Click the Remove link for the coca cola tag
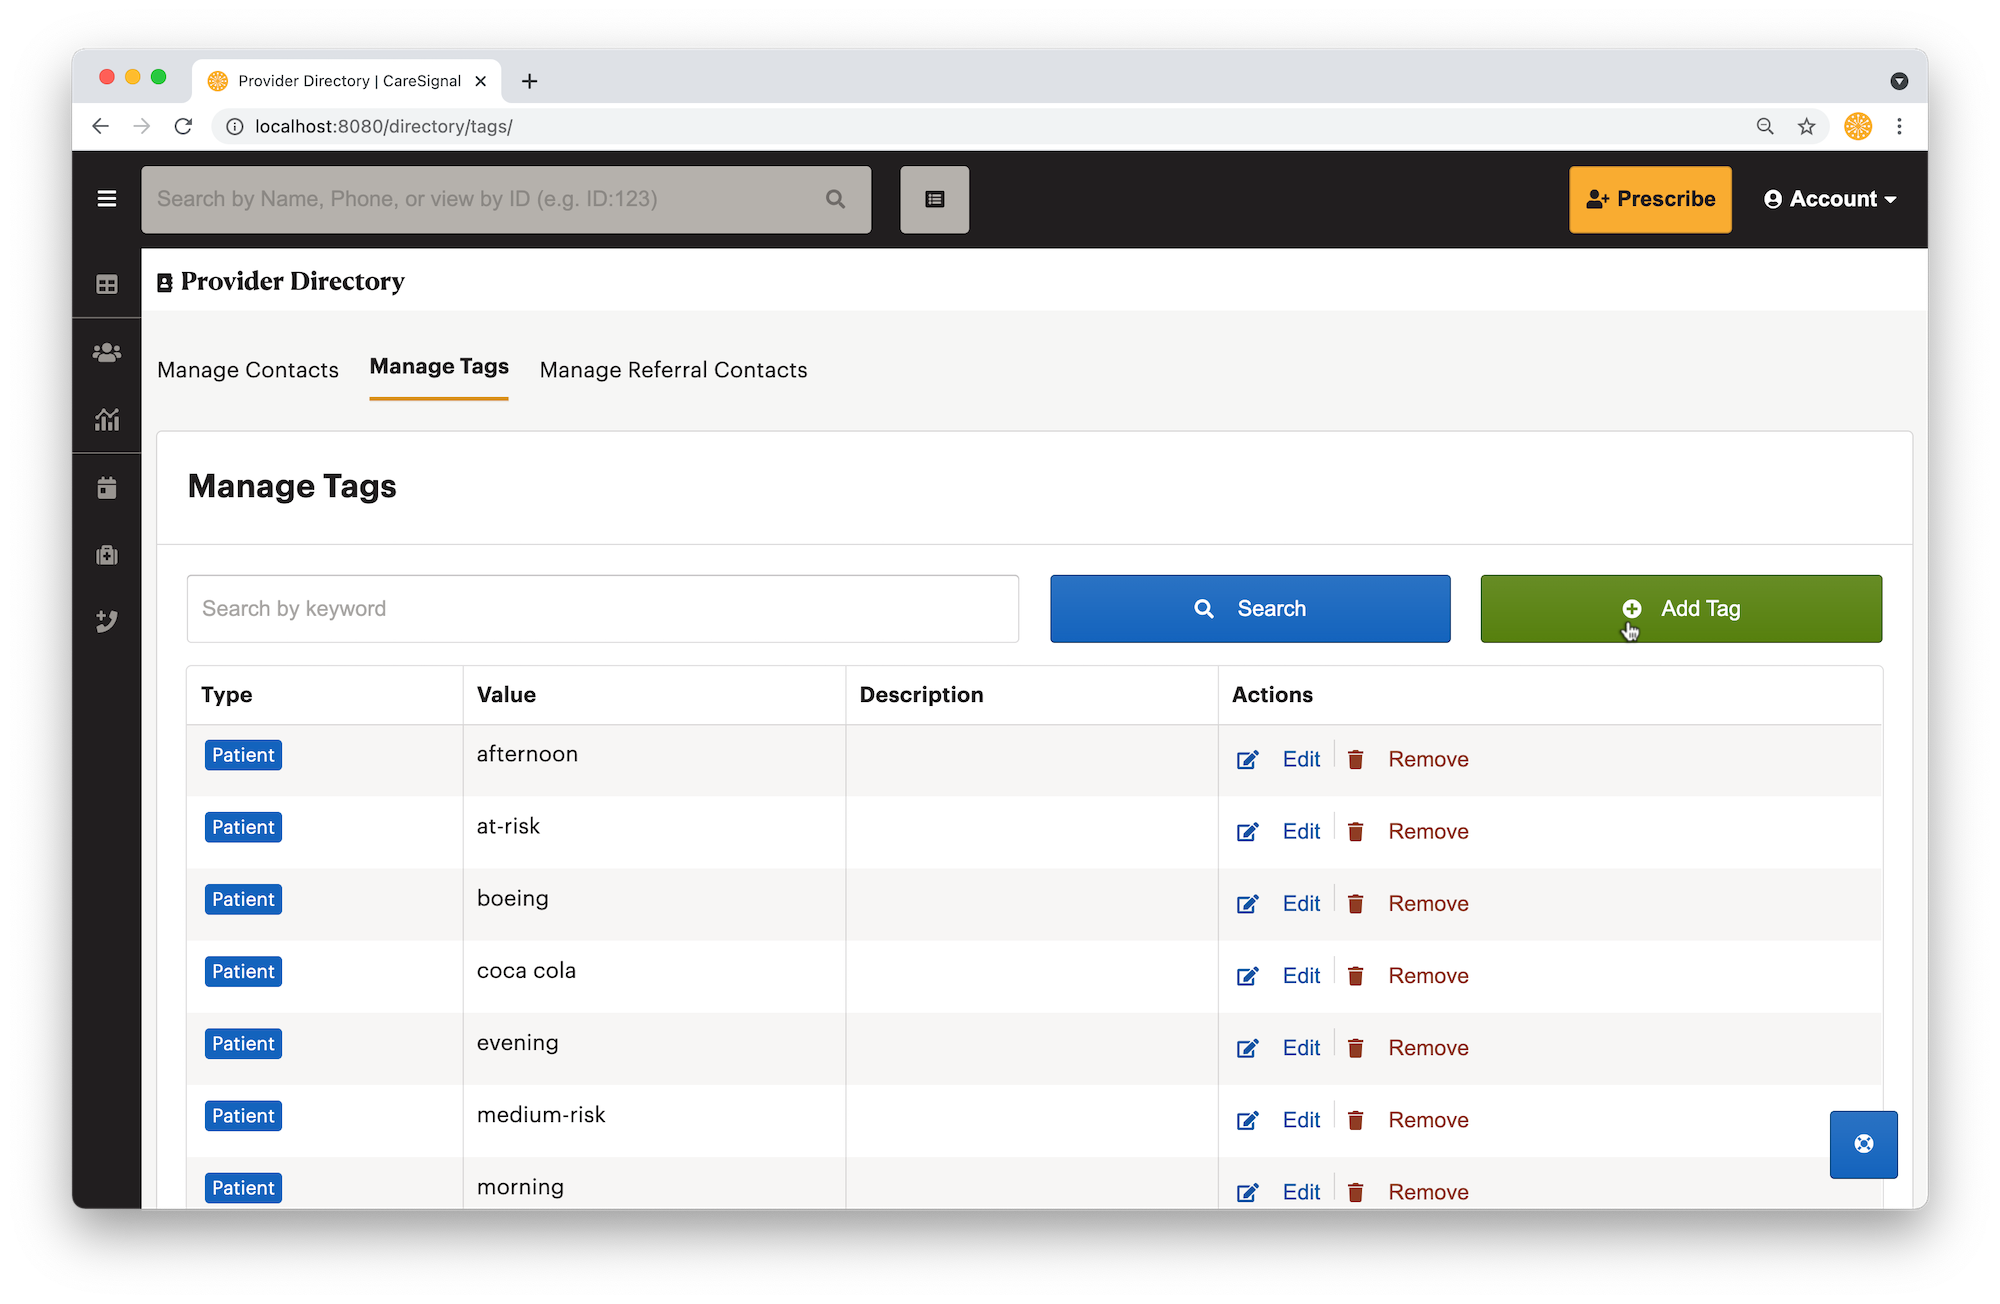This screenshot has width=2000, height=1304. [1428, 976]
